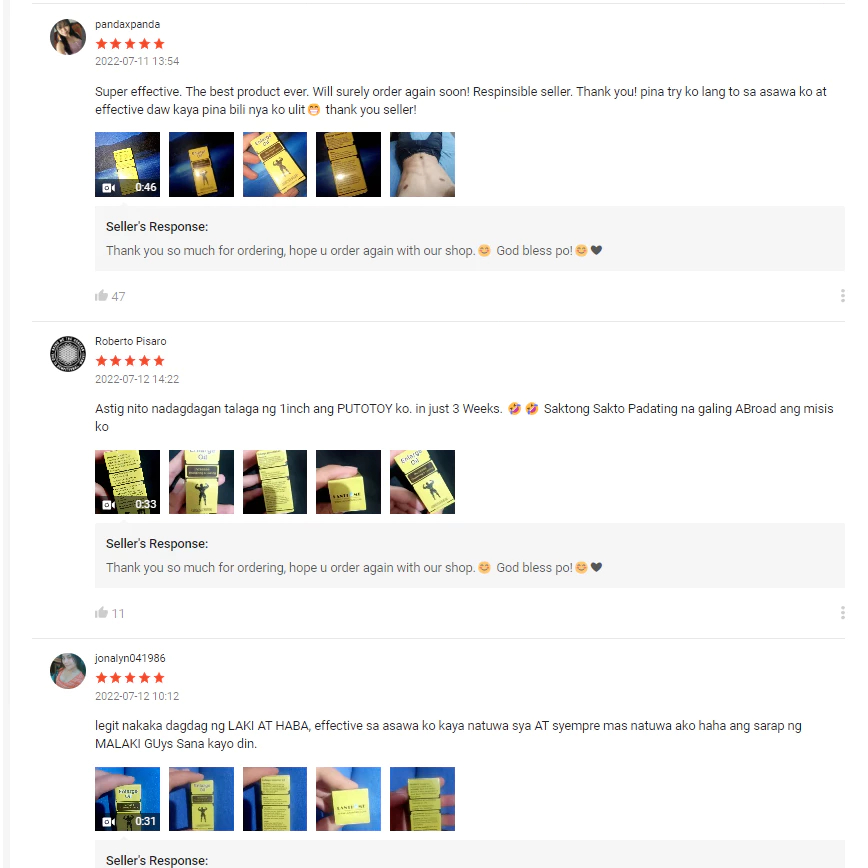This screenshot has width=868, height=868.
Task: View pandaxpanda's third photo of yellow box
Action: (x=275, y=164)
